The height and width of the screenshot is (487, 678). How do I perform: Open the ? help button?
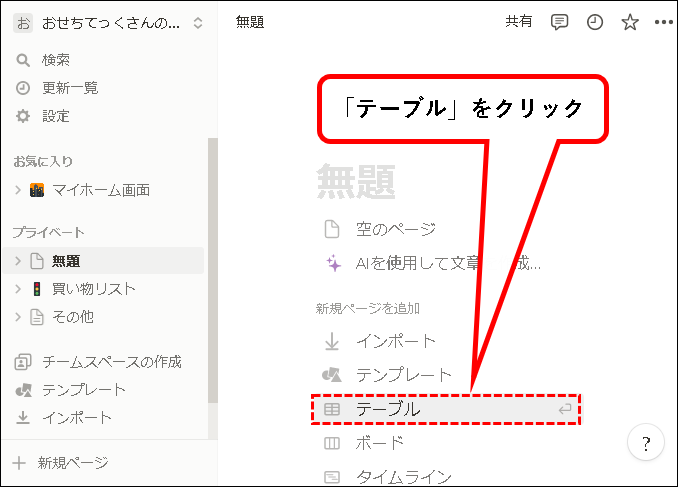[x=646, y=443]
